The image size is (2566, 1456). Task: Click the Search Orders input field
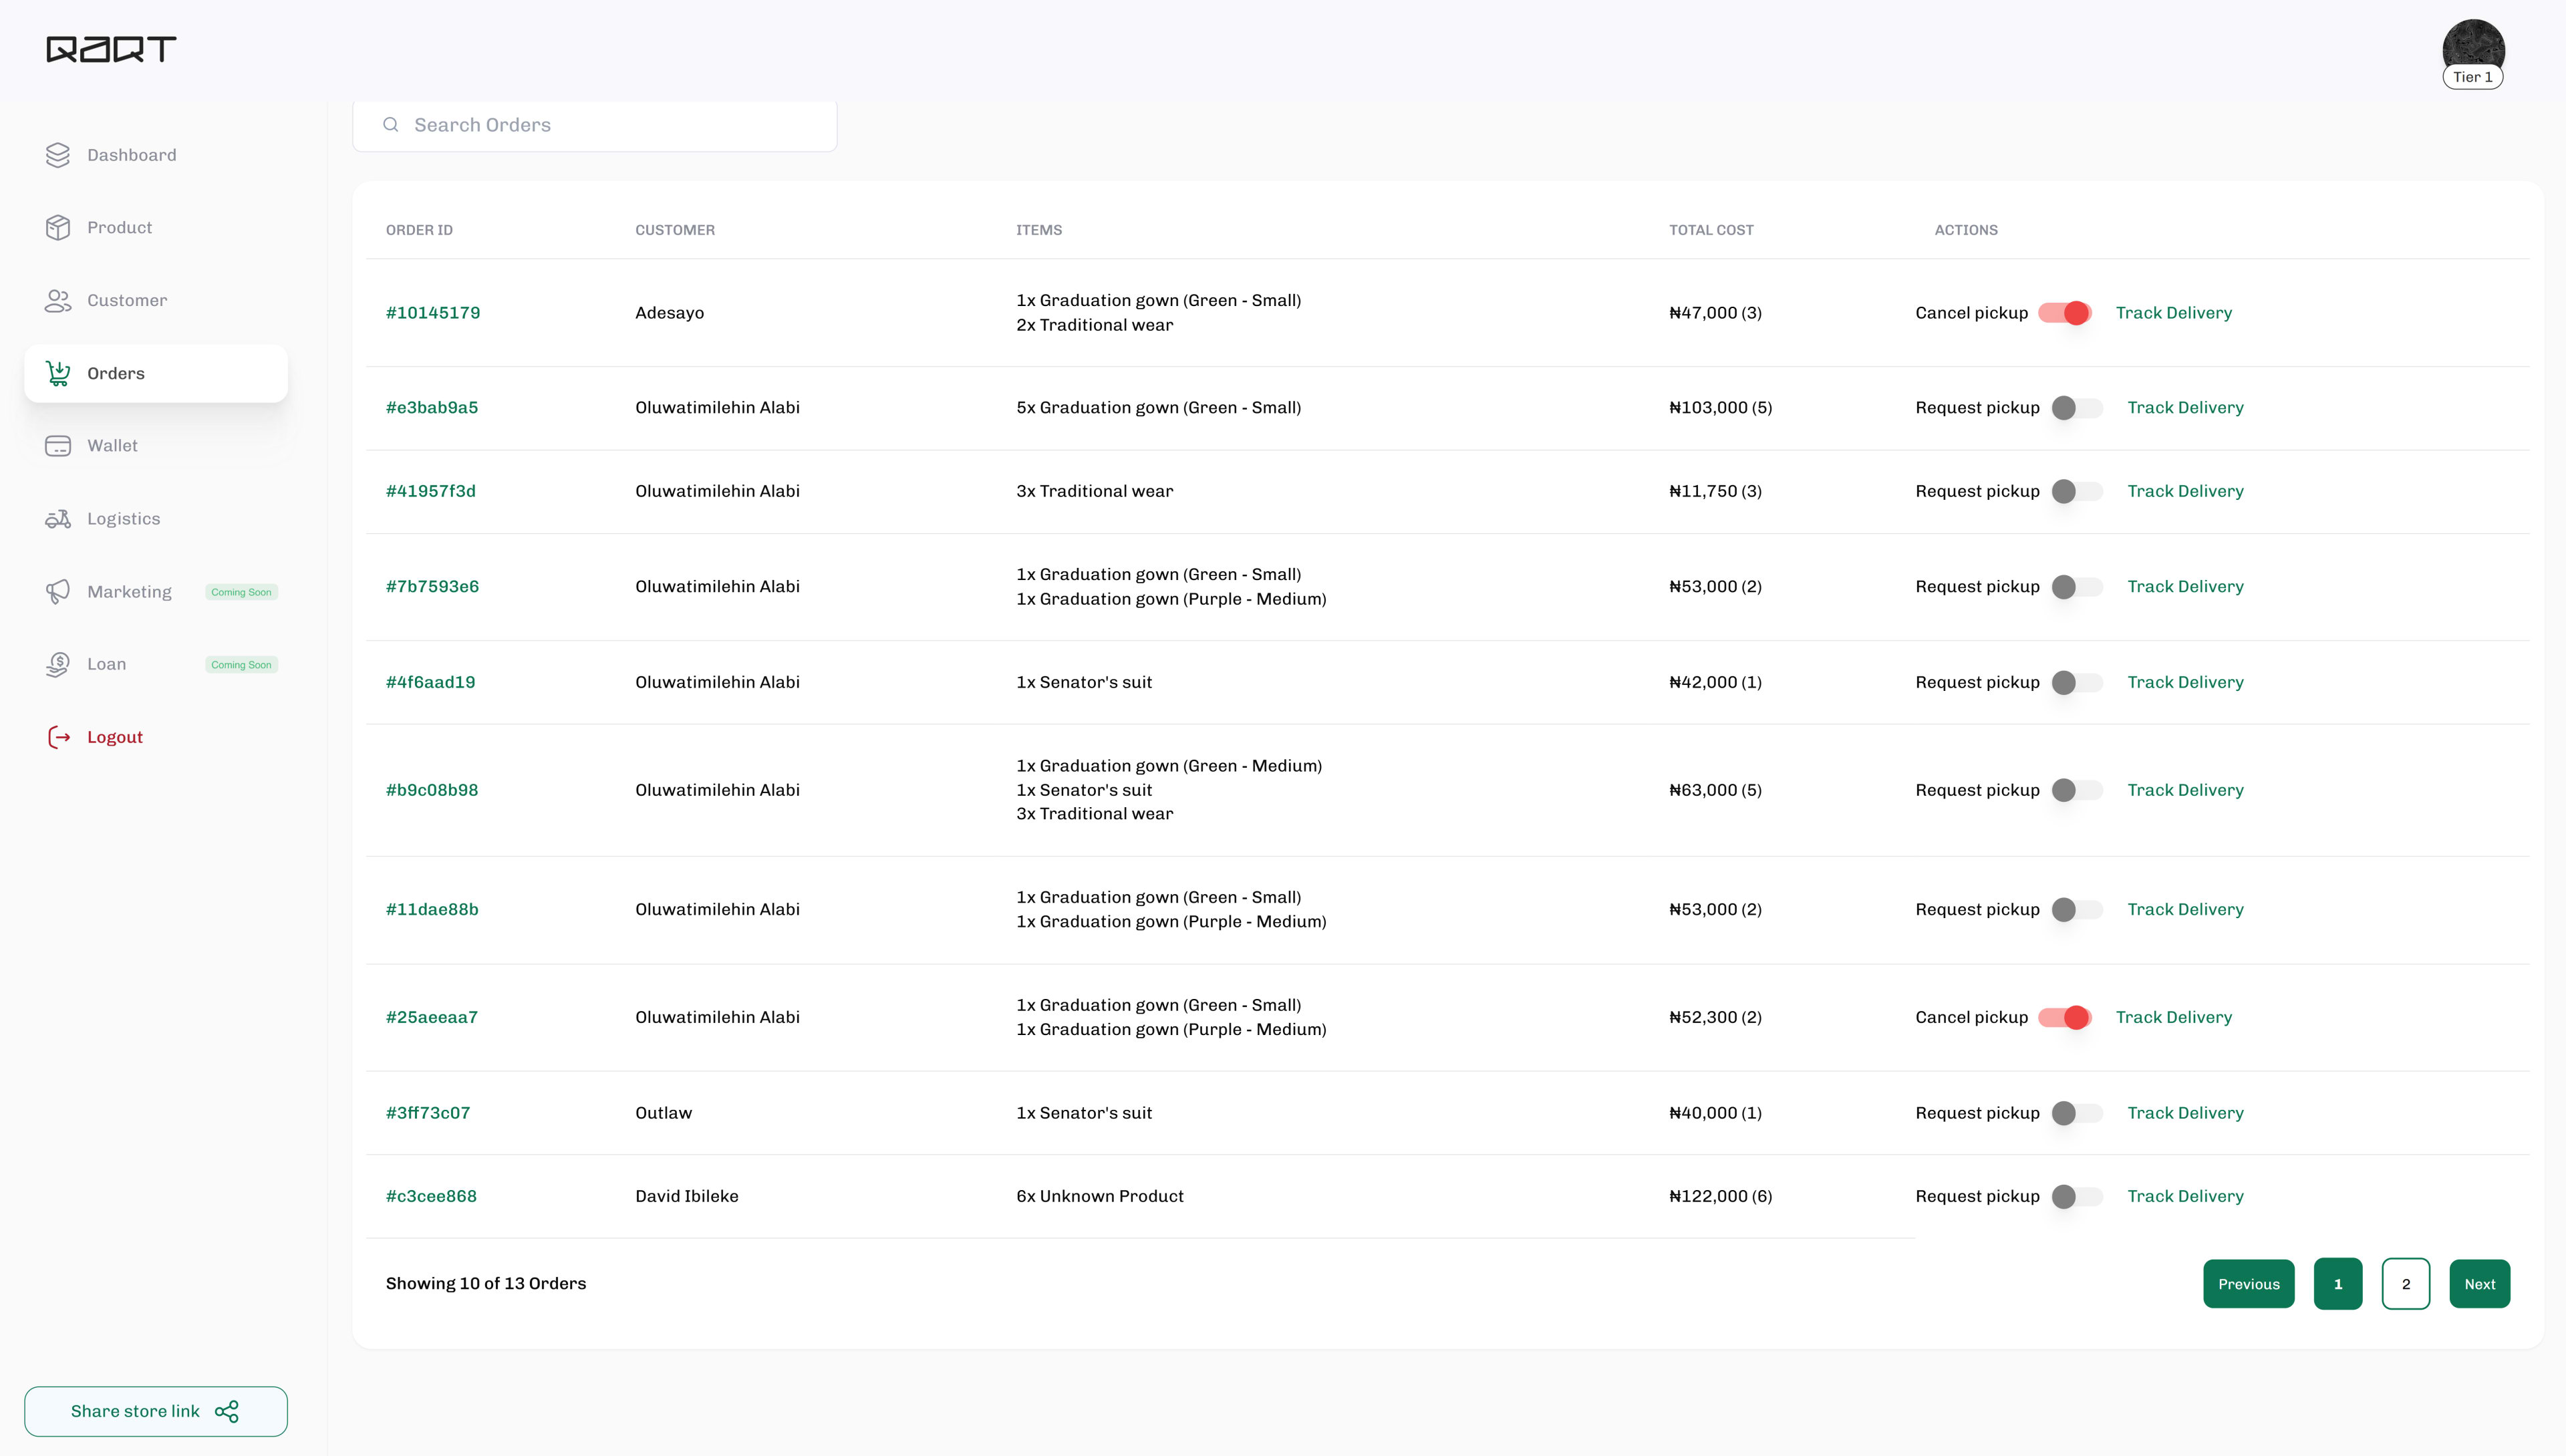(x=594, y=124)
